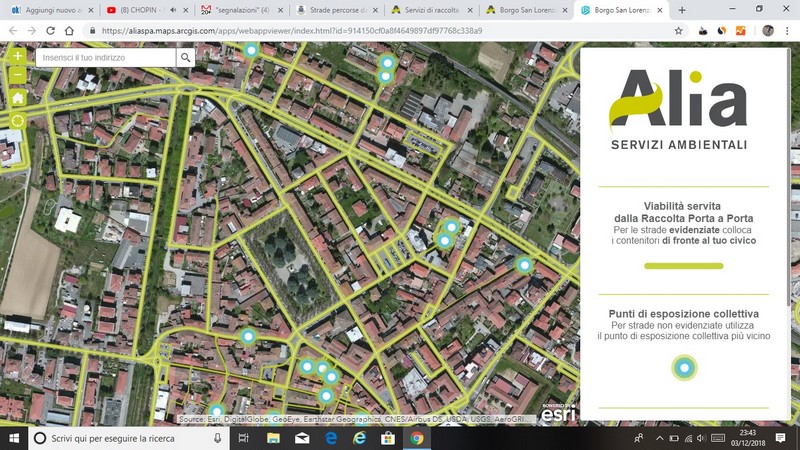Open Task View on the taskbar

pyautogui.click(x=243, y=438)
